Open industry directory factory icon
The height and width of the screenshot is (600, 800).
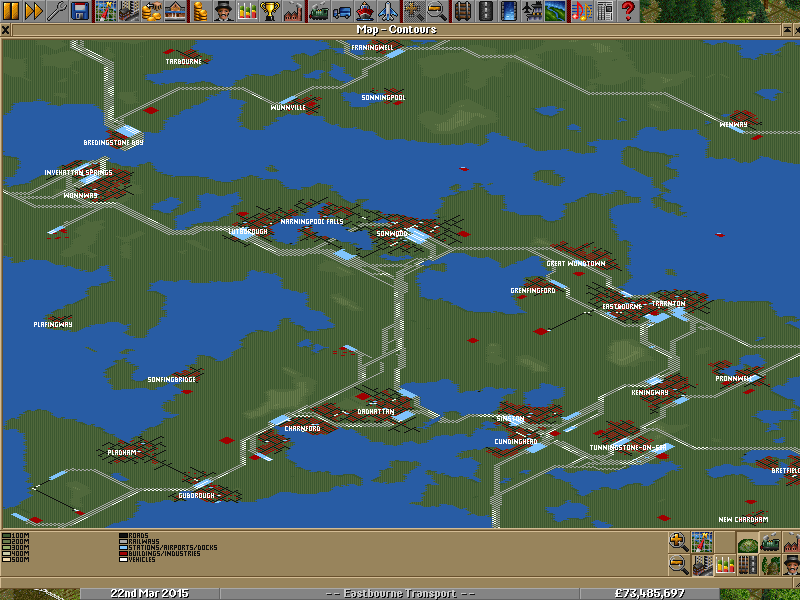click(291, 11)
